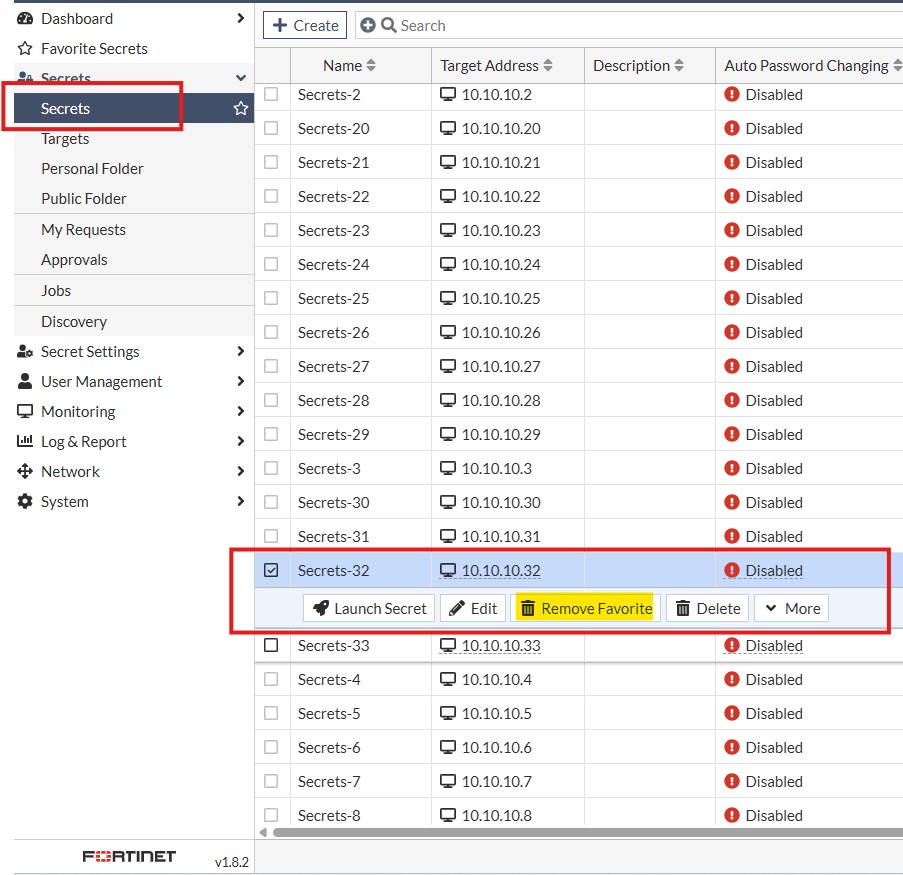This screenshot has width=903, height=875.
Task: Go to the Targets page
Action: (65, 139)
